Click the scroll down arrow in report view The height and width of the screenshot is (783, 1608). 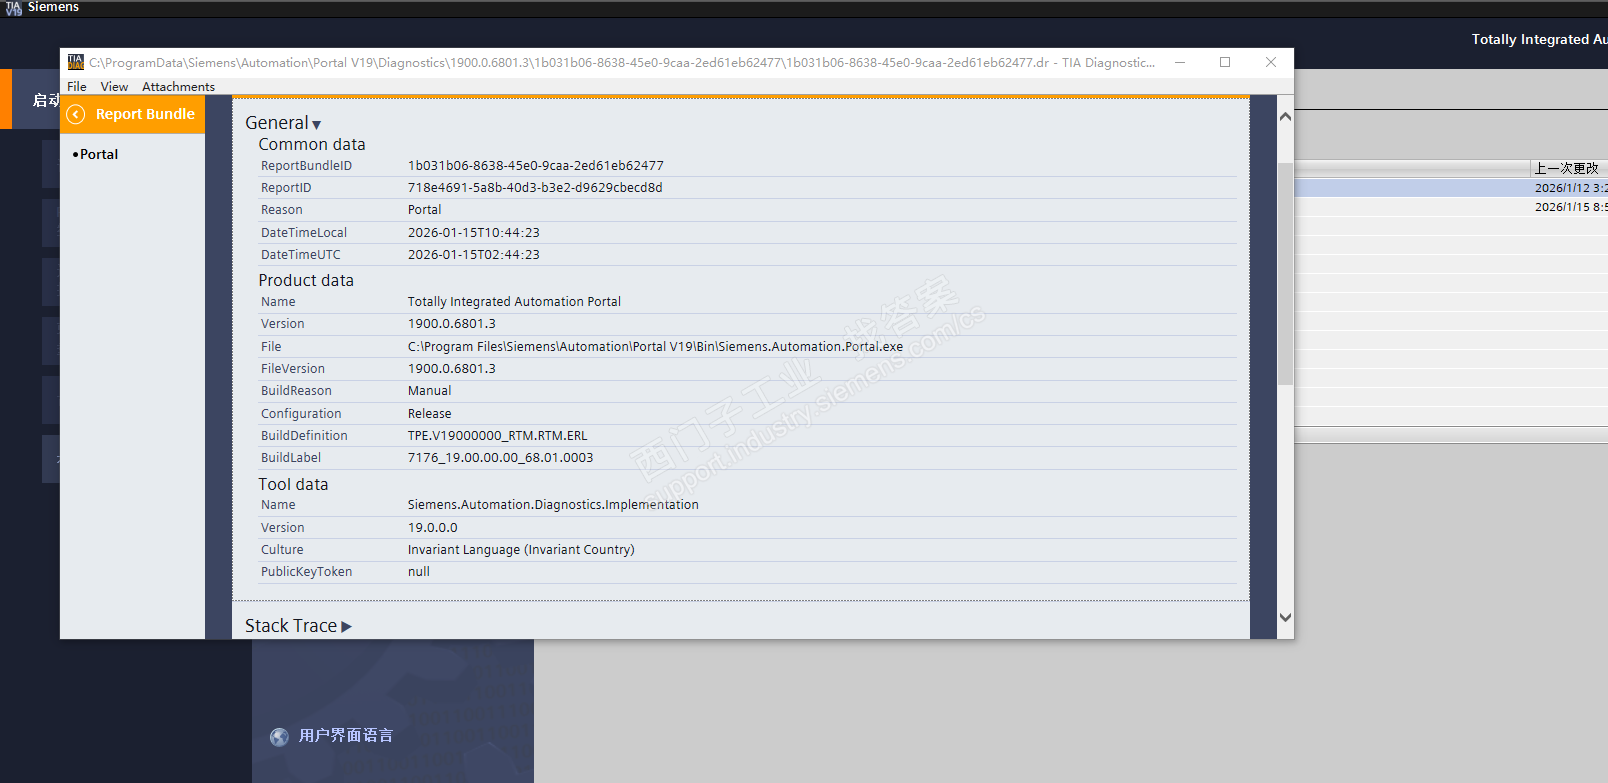pos(1286,617)
